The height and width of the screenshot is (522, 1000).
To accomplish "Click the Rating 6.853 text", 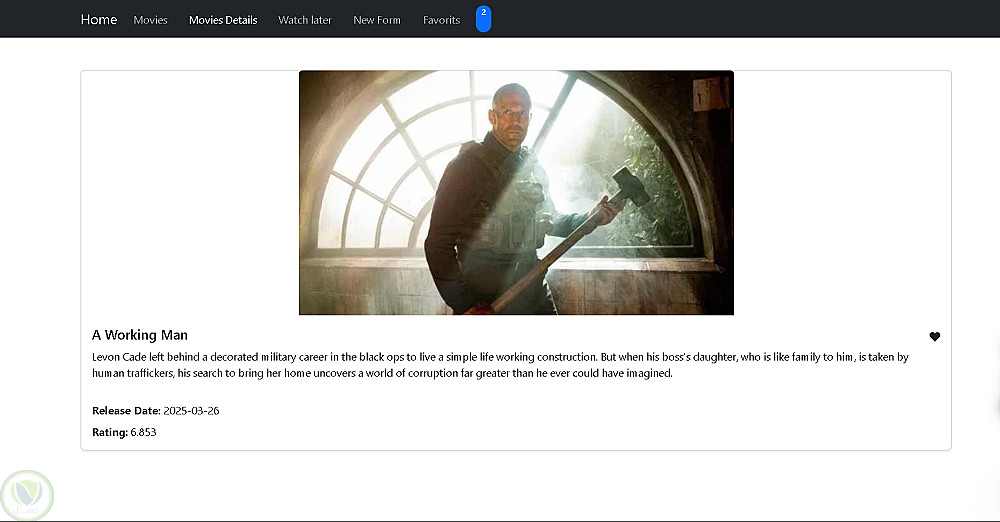I will pyautogui.click(x=124, y=432).
